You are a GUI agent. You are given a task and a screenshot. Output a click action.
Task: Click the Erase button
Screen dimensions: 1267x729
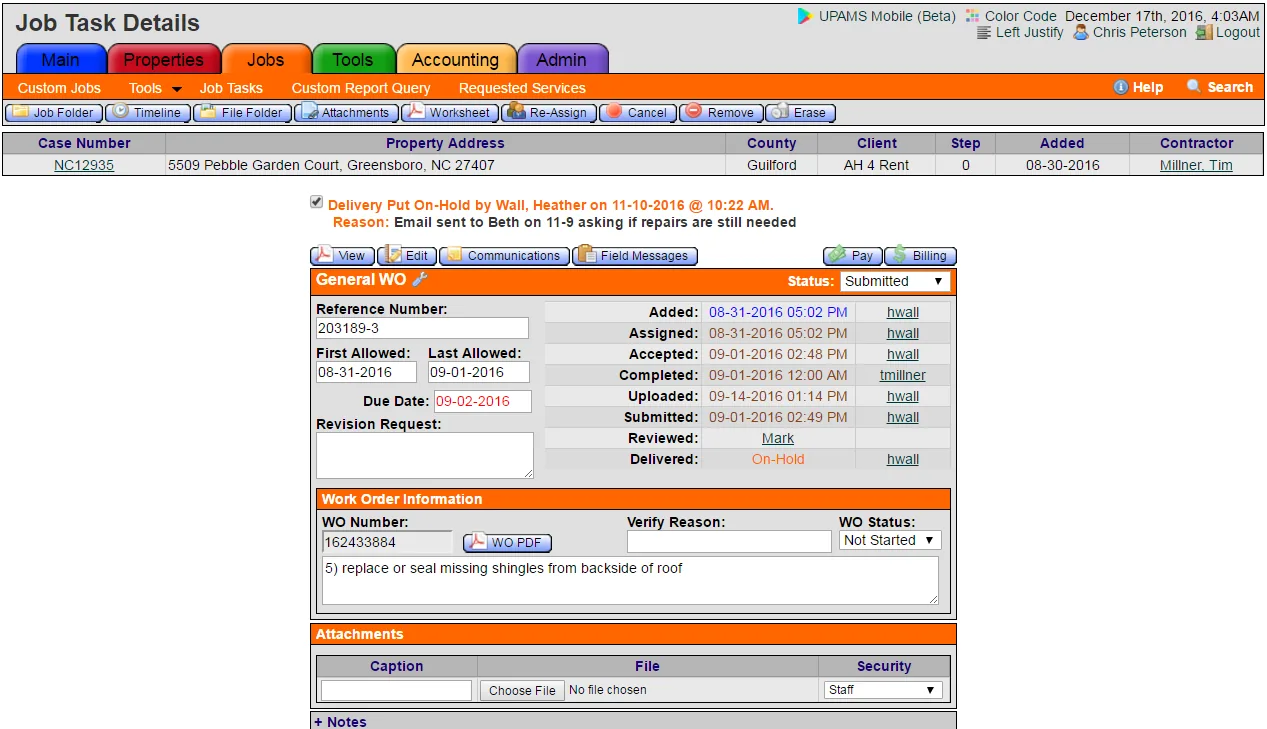tap(800, 113)
